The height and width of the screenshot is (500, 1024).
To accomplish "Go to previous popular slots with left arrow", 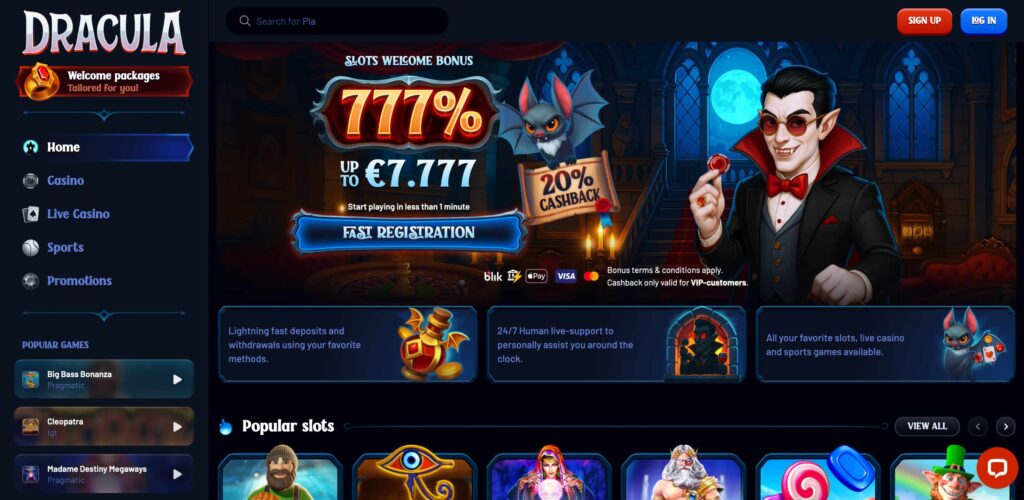I will (978, 426).
